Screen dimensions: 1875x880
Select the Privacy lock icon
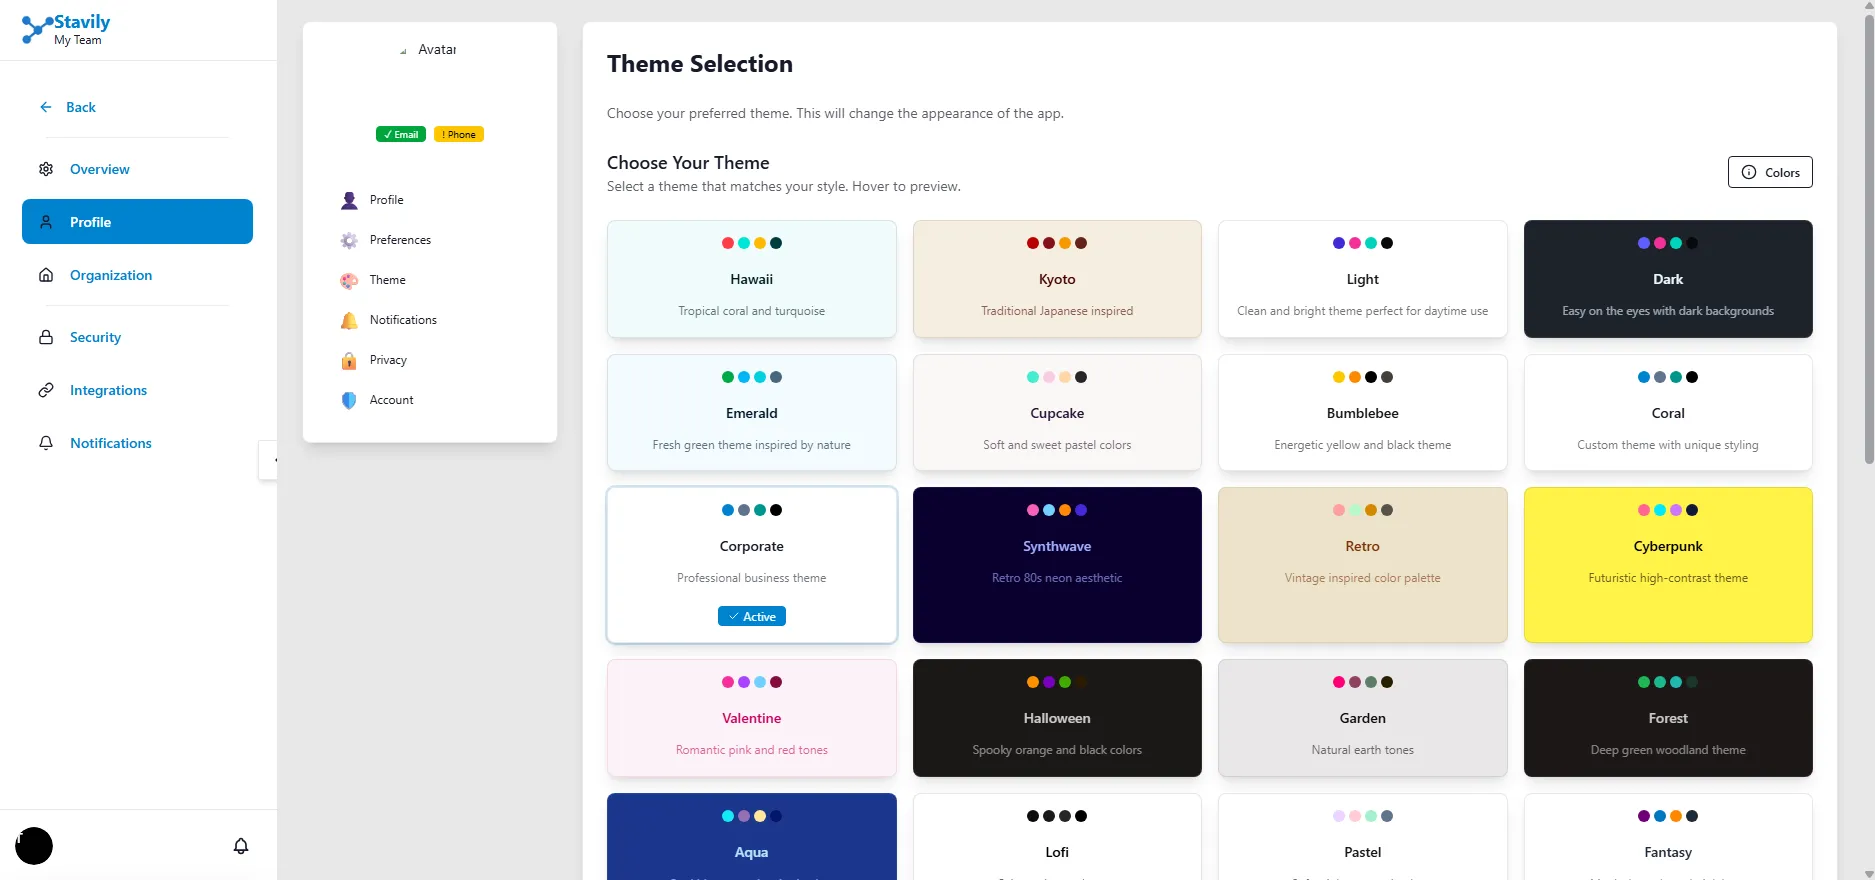tap(349, 360)
